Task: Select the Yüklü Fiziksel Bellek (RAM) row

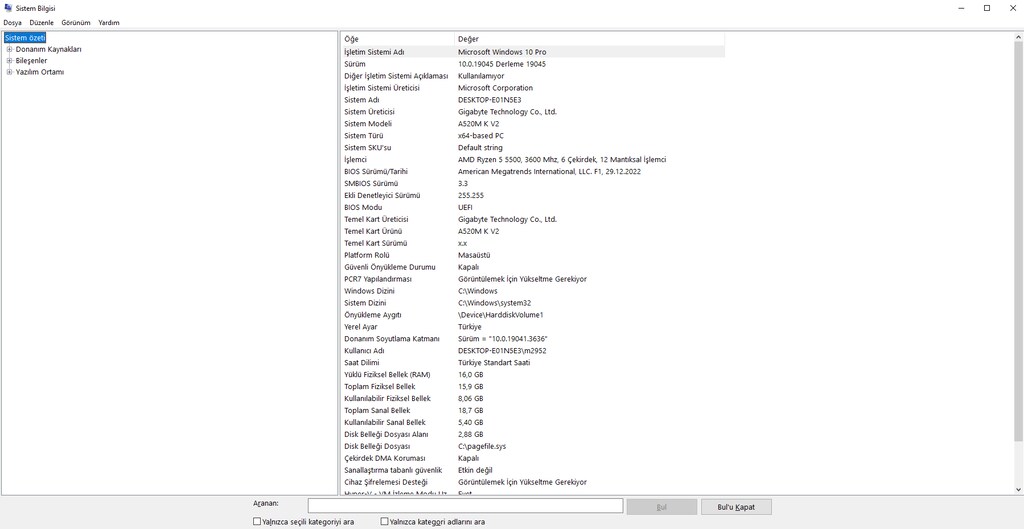Action: 532,375
